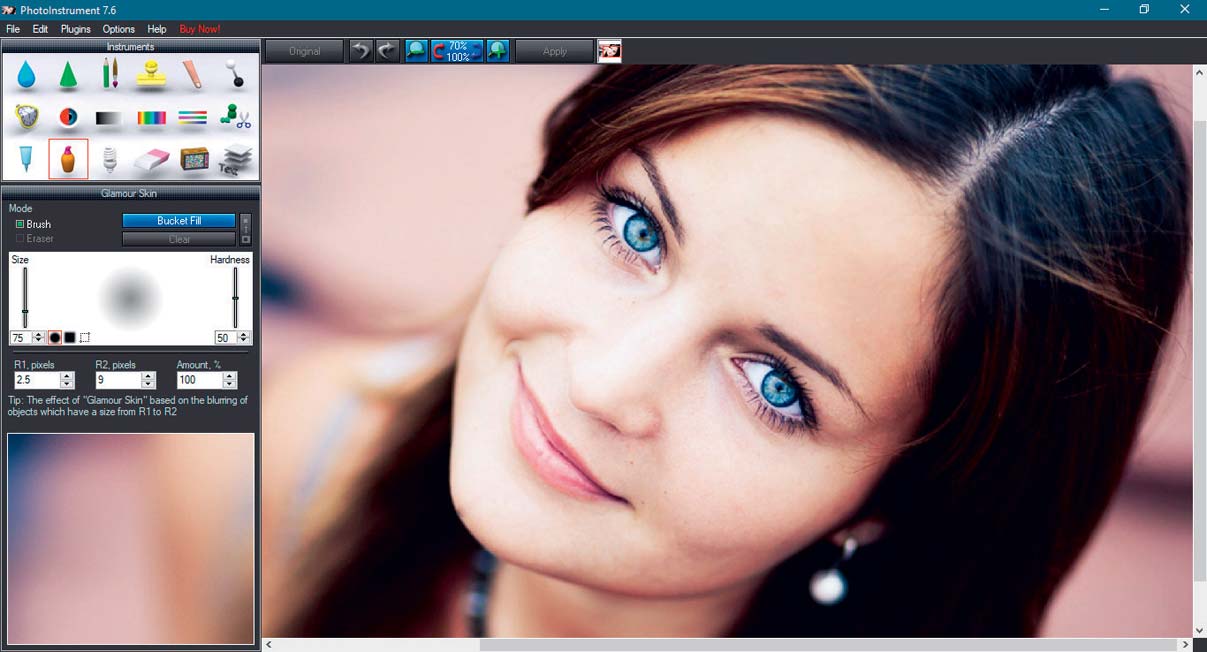Open the Layers and Text tool
The image size is (1207, 652).
[234, 159]
